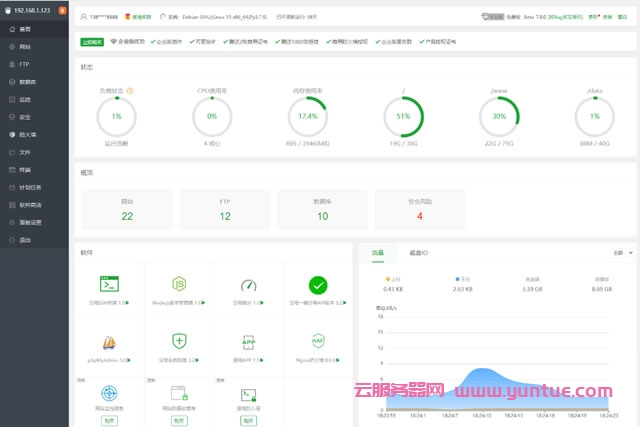Image resolution: width=640 pixels, height=427 pixels.
Task: Click the green checkmark API software icon
Action: [x=318, y=285]
